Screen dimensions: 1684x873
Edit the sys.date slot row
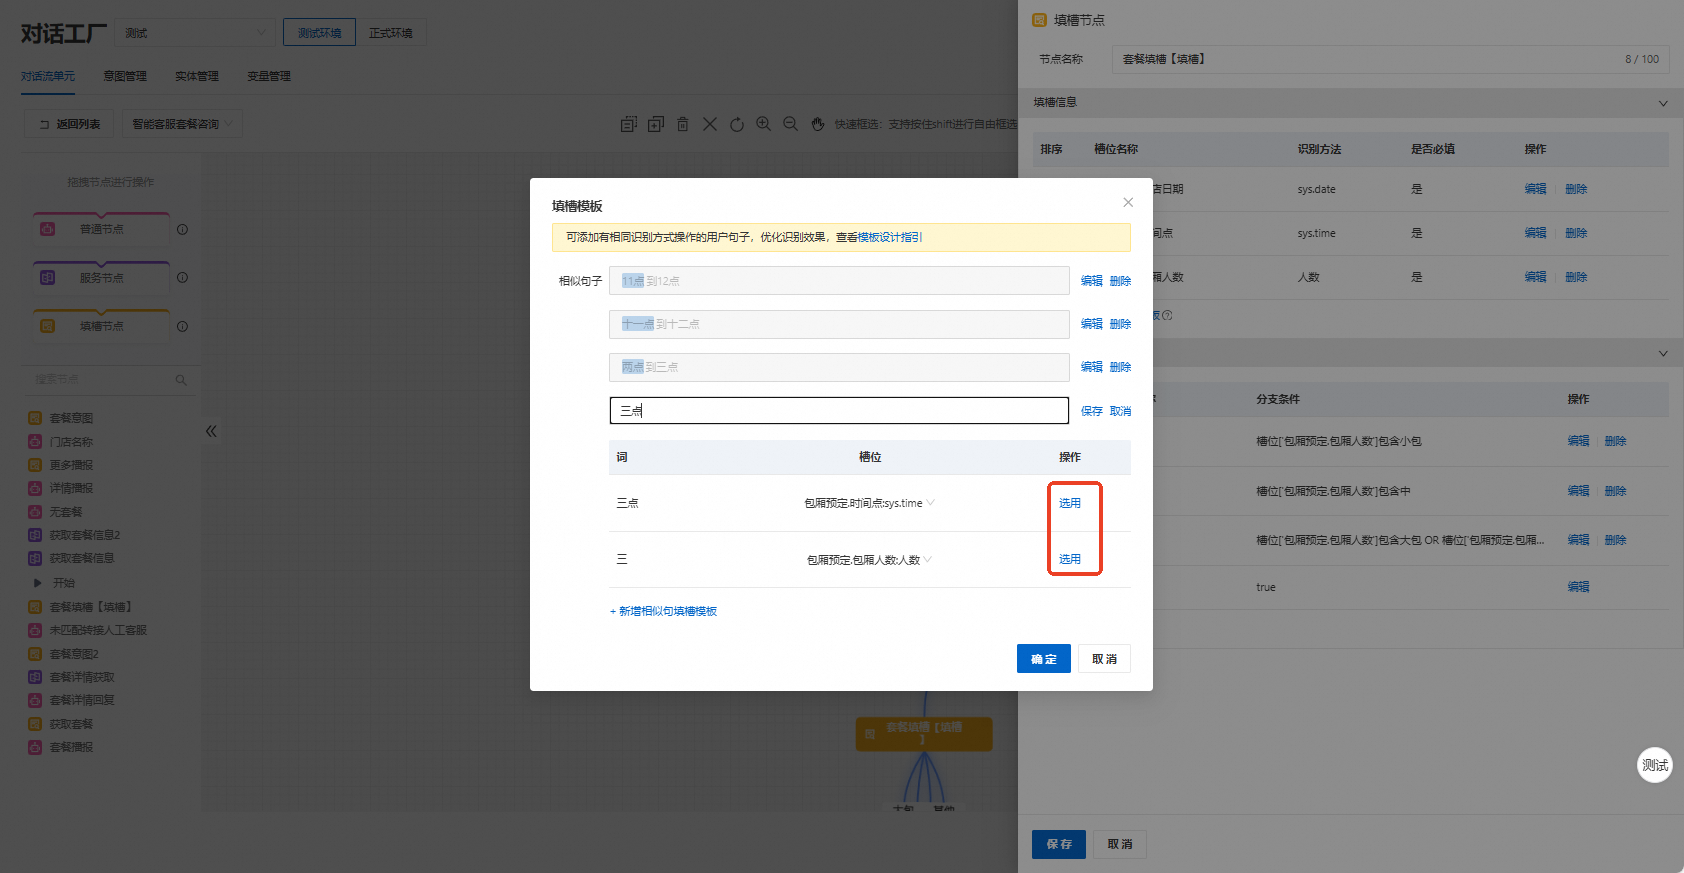coord(1536,189)
